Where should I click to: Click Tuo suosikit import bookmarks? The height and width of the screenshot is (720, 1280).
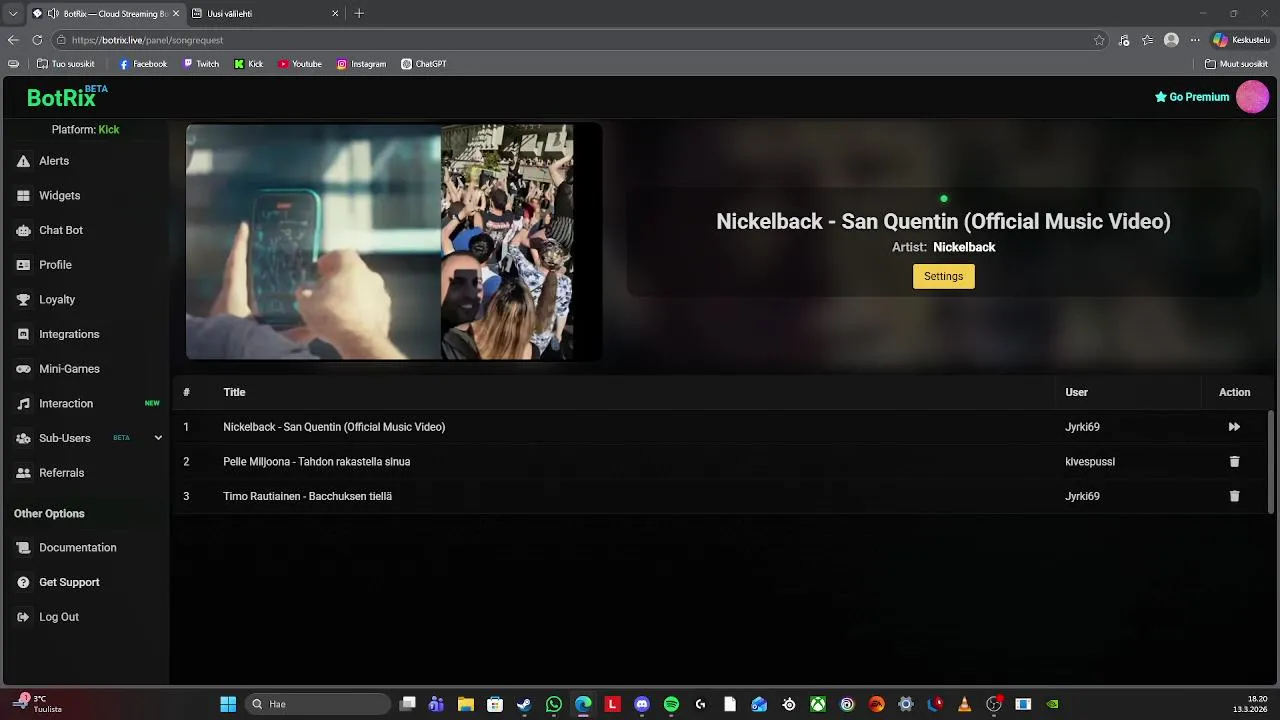click(66, 64)
